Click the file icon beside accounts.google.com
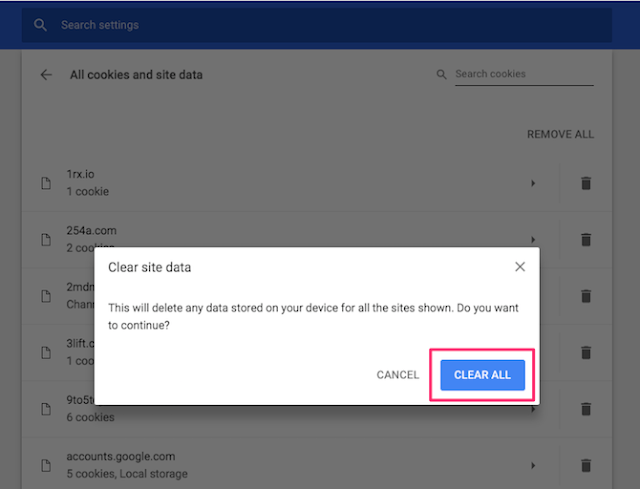 coord(45,465)
